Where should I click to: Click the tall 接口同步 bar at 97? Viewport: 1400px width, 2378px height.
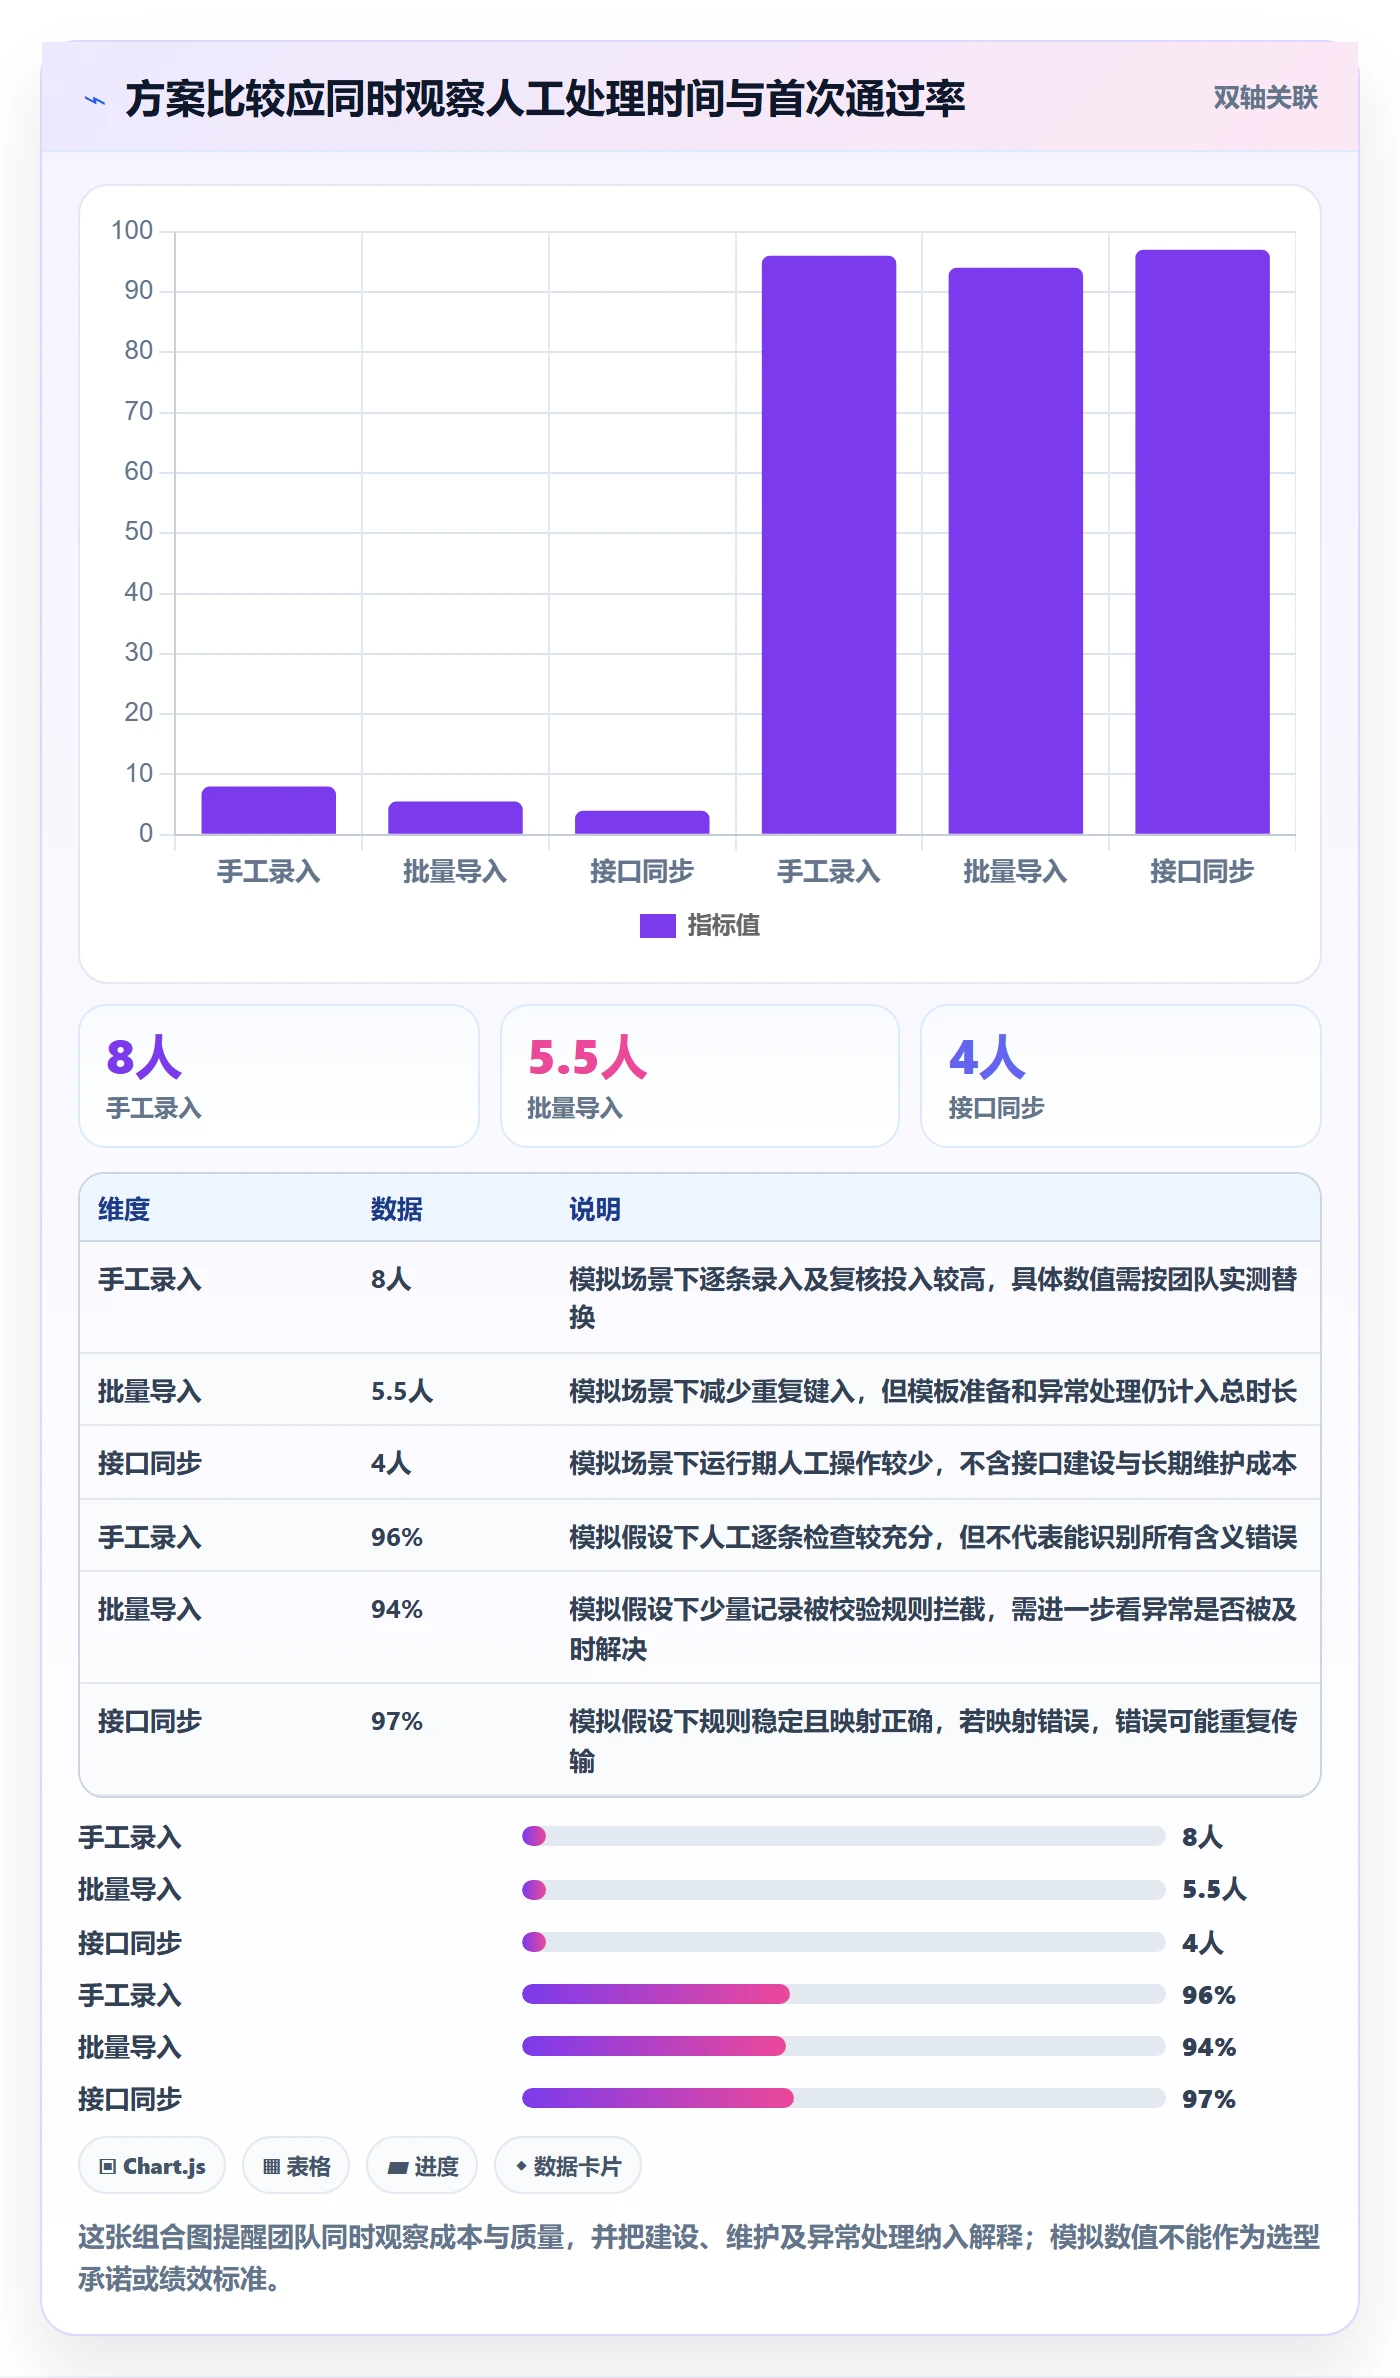(x=1202, y=542)
